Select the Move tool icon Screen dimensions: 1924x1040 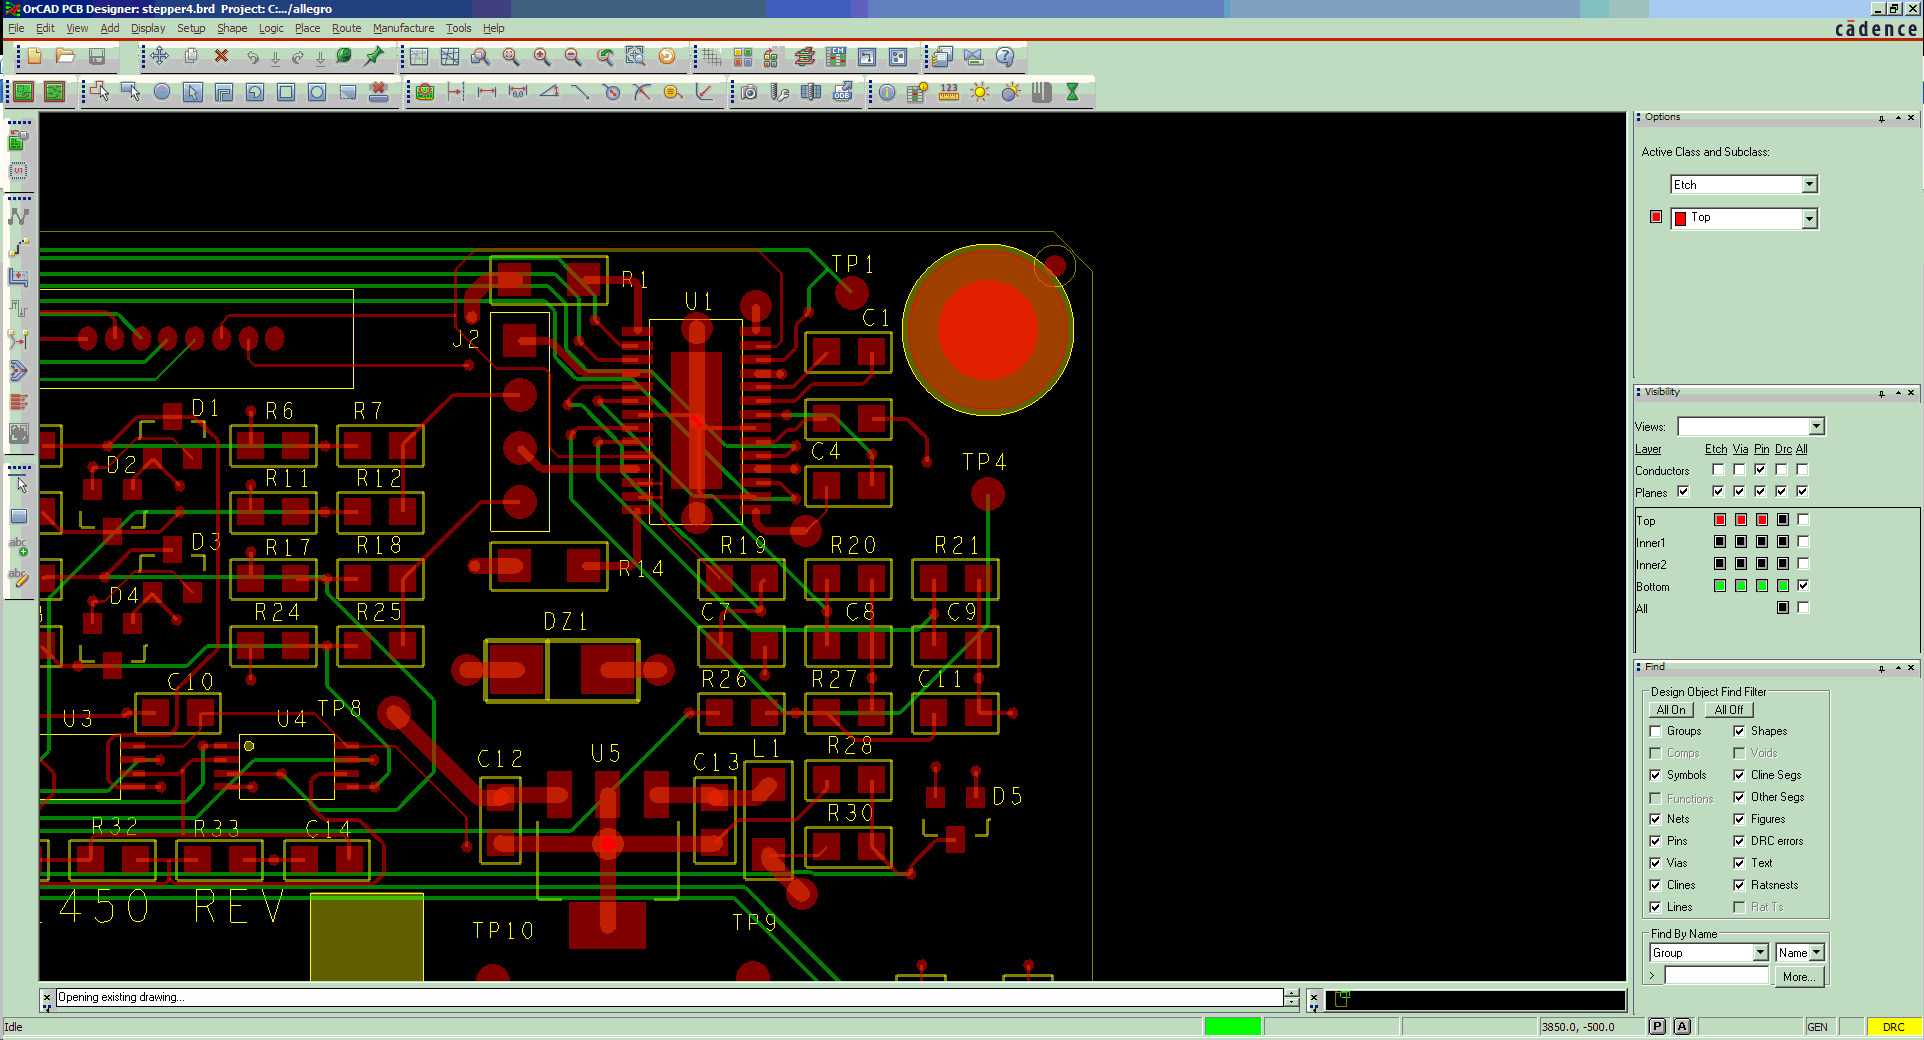pos(159,57)
